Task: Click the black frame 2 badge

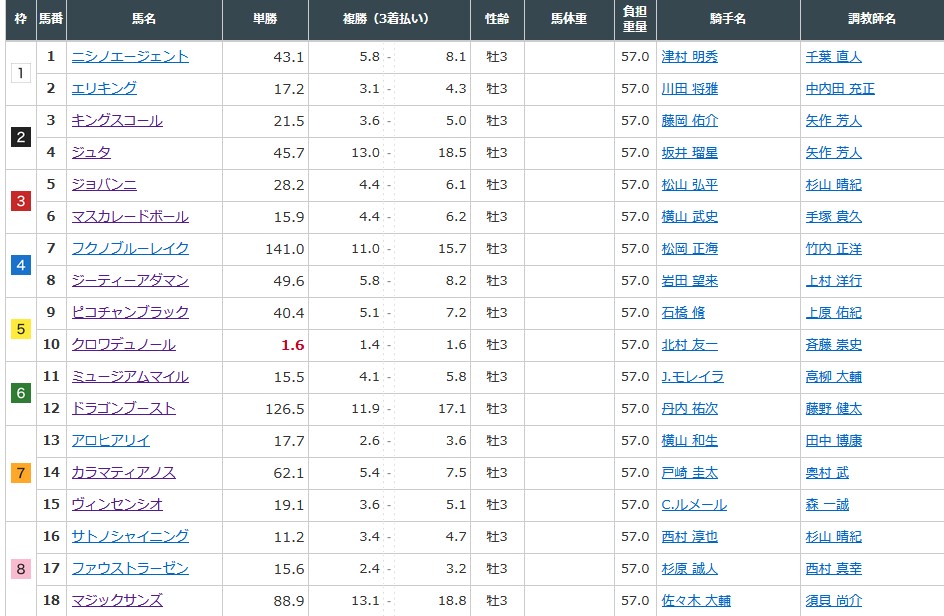Action: click(21, 137)
